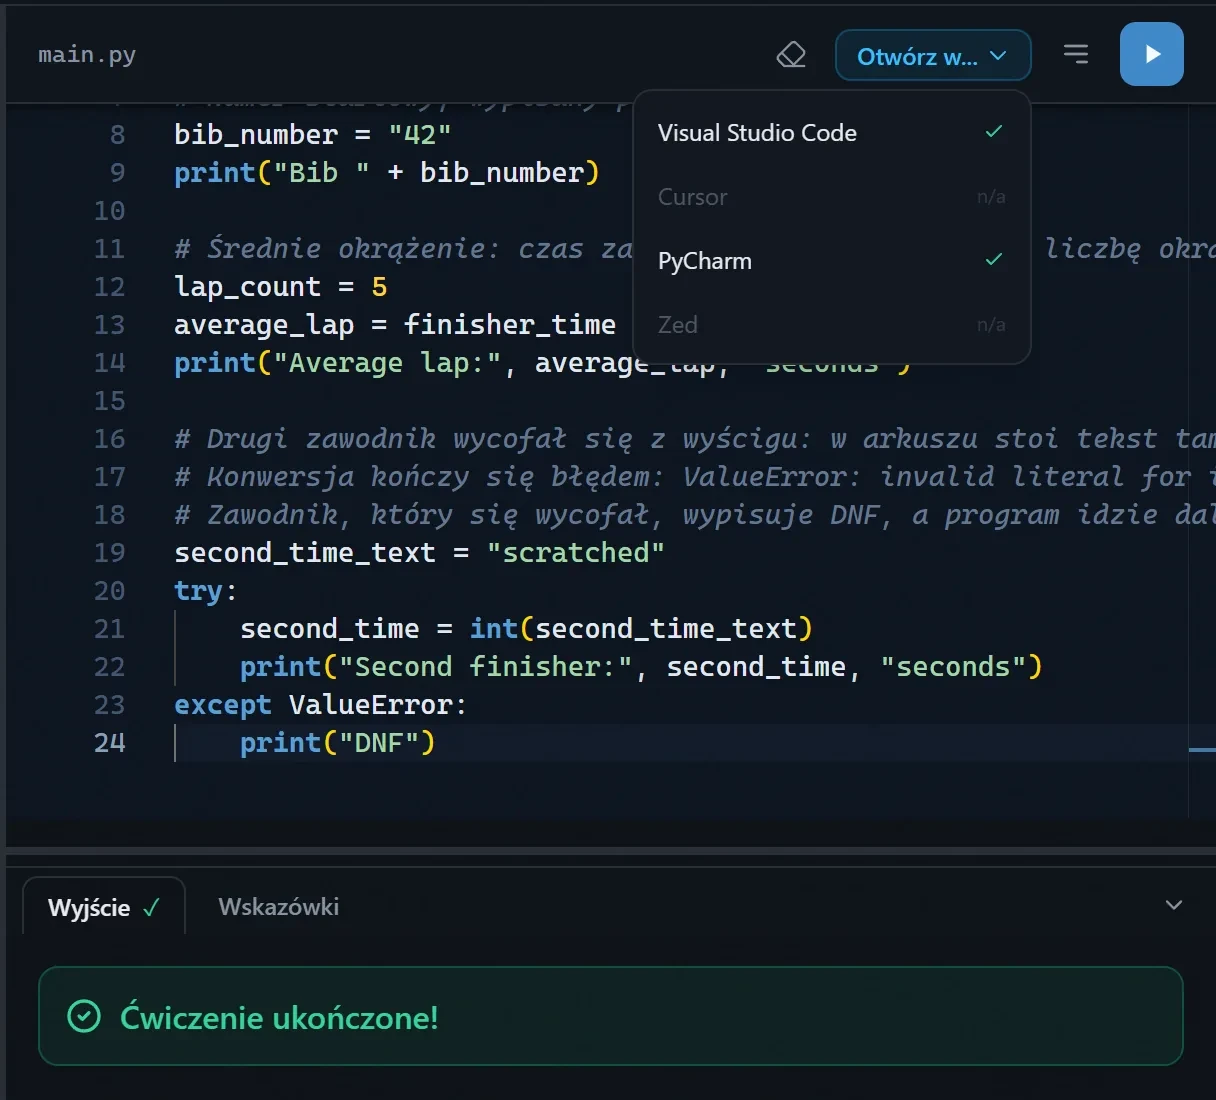Click the comment '# Zawodnik, który się wycofał'
The width and height of the screenshot is (1216, 1100).
click(694, 515)
